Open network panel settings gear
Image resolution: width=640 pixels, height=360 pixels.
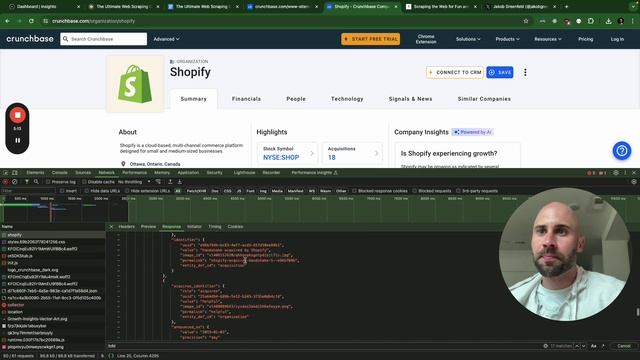634,182
